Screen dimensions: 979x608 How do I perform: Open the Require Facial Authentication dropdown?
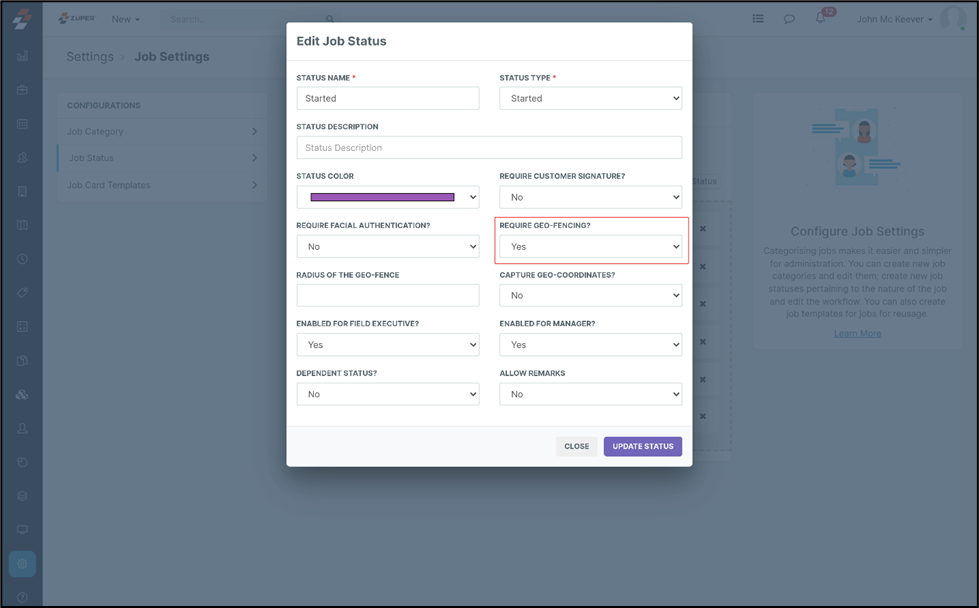[x=387, y=246]
